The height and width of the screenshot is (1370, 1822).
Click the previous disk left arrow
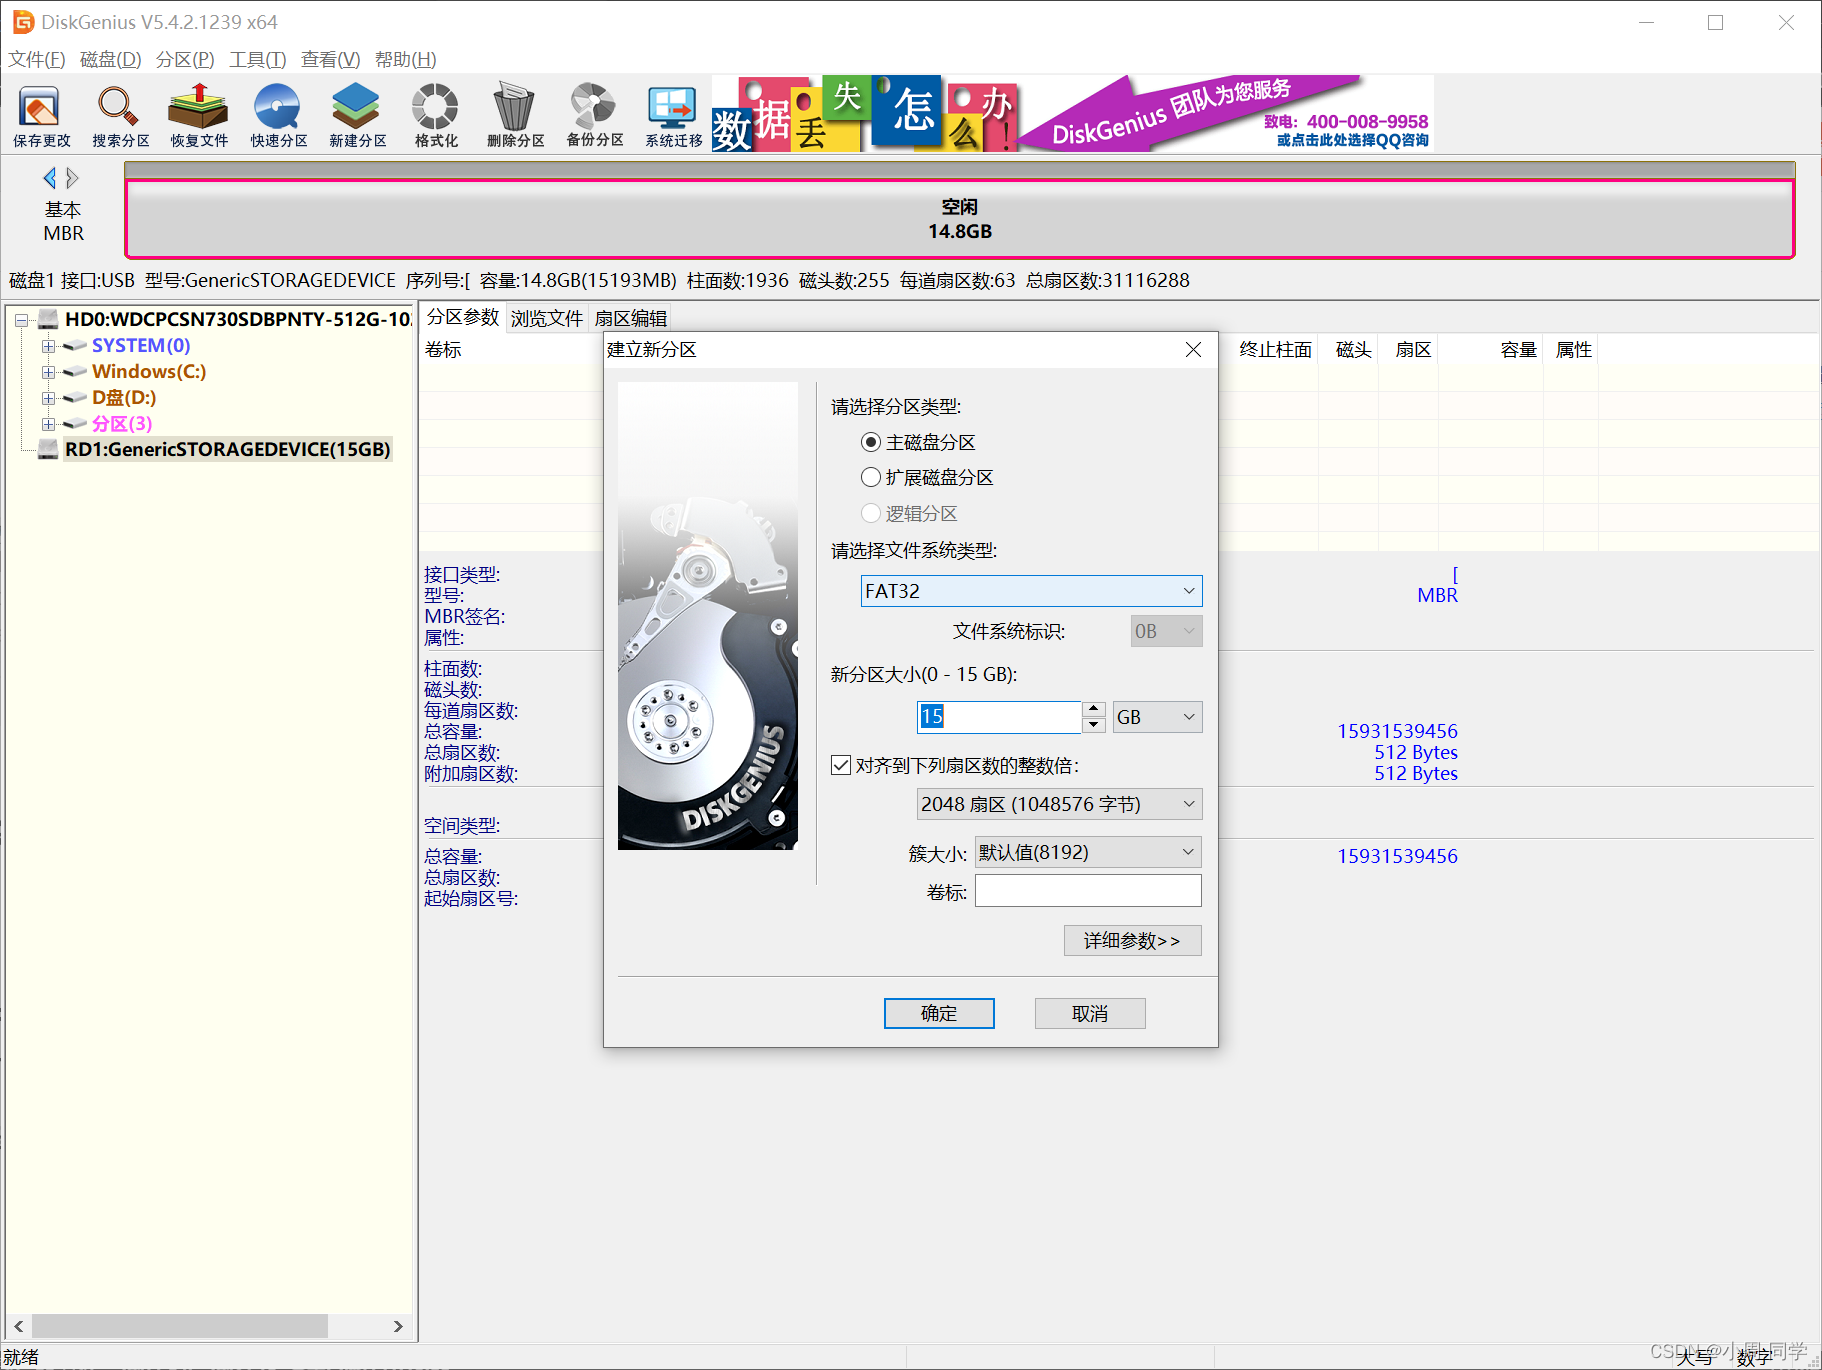tap(49, 178)
